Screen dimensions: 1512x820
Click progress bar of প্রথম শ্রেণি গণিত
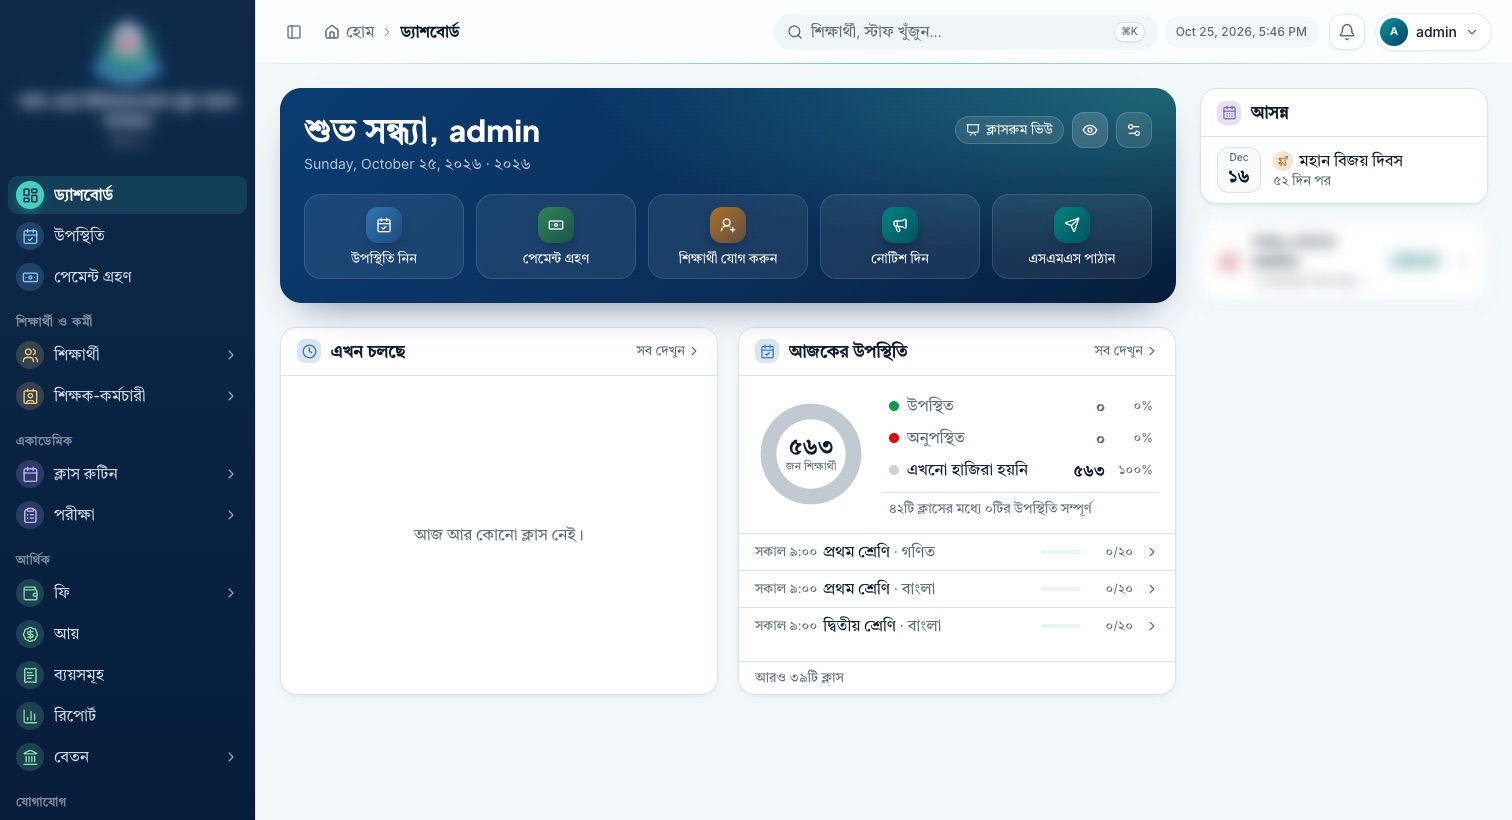tap(1061, 552)
